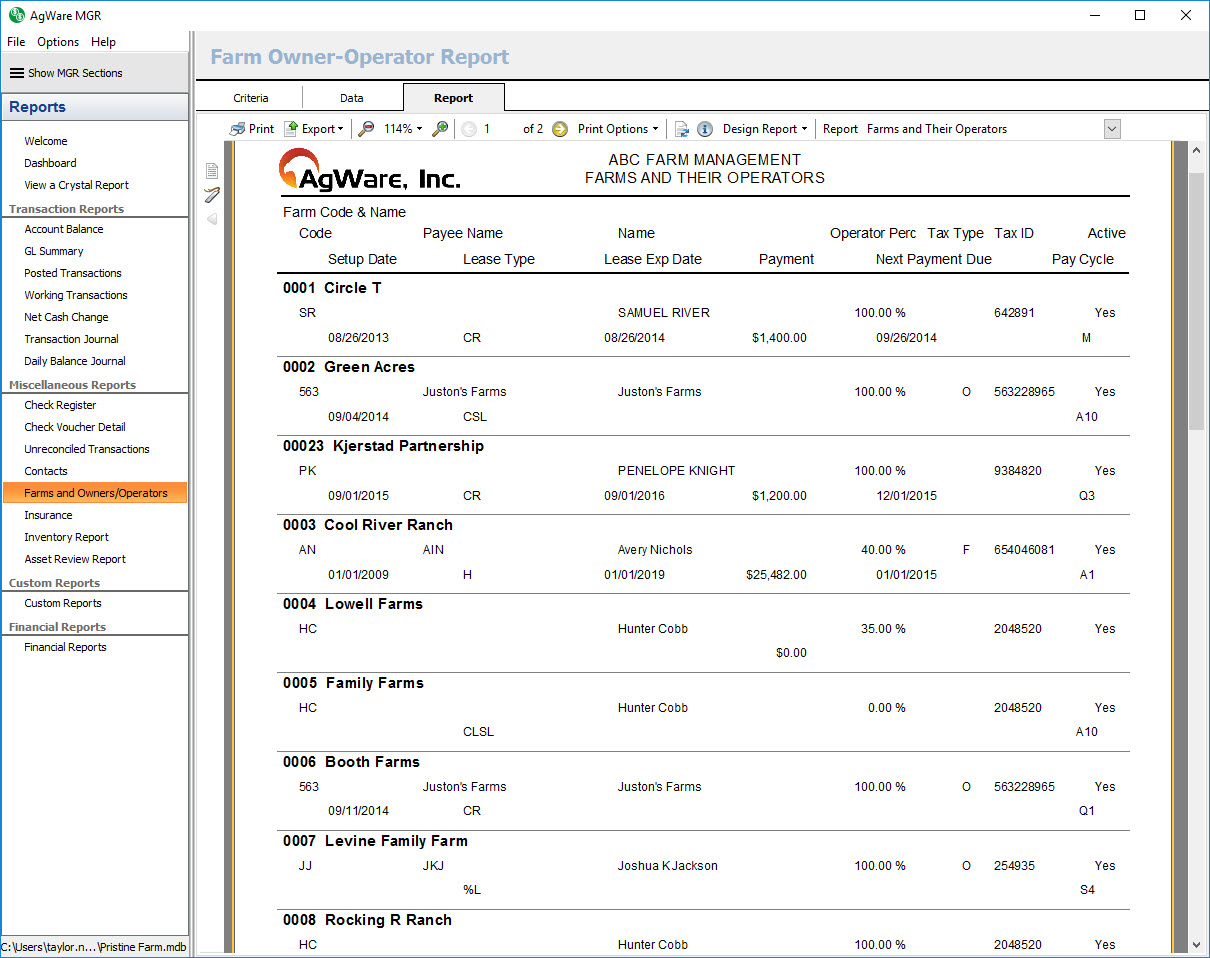The height and width of the screenshot is (958, 1210).
Task: Click the zoom out magnifier icon
Action: 367,129
